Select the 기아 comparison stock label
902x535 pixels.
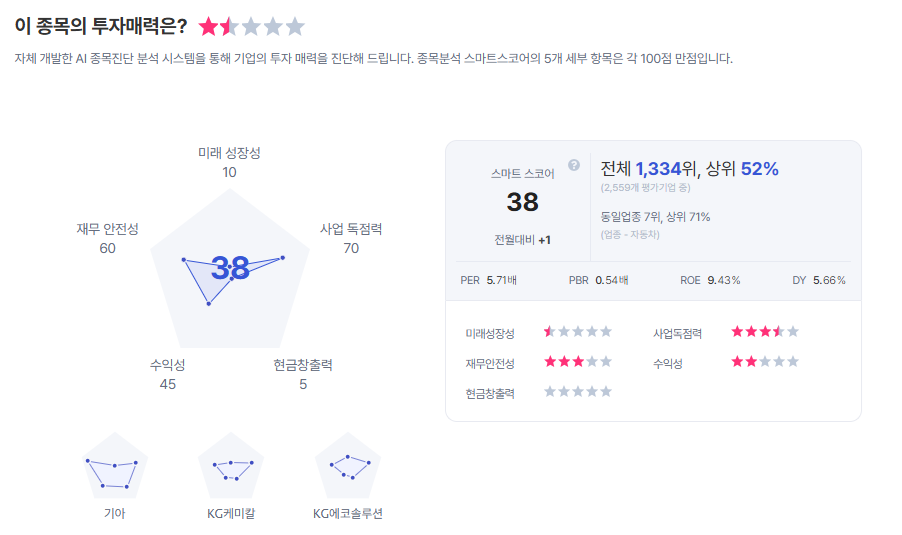[x=115, y=514]
